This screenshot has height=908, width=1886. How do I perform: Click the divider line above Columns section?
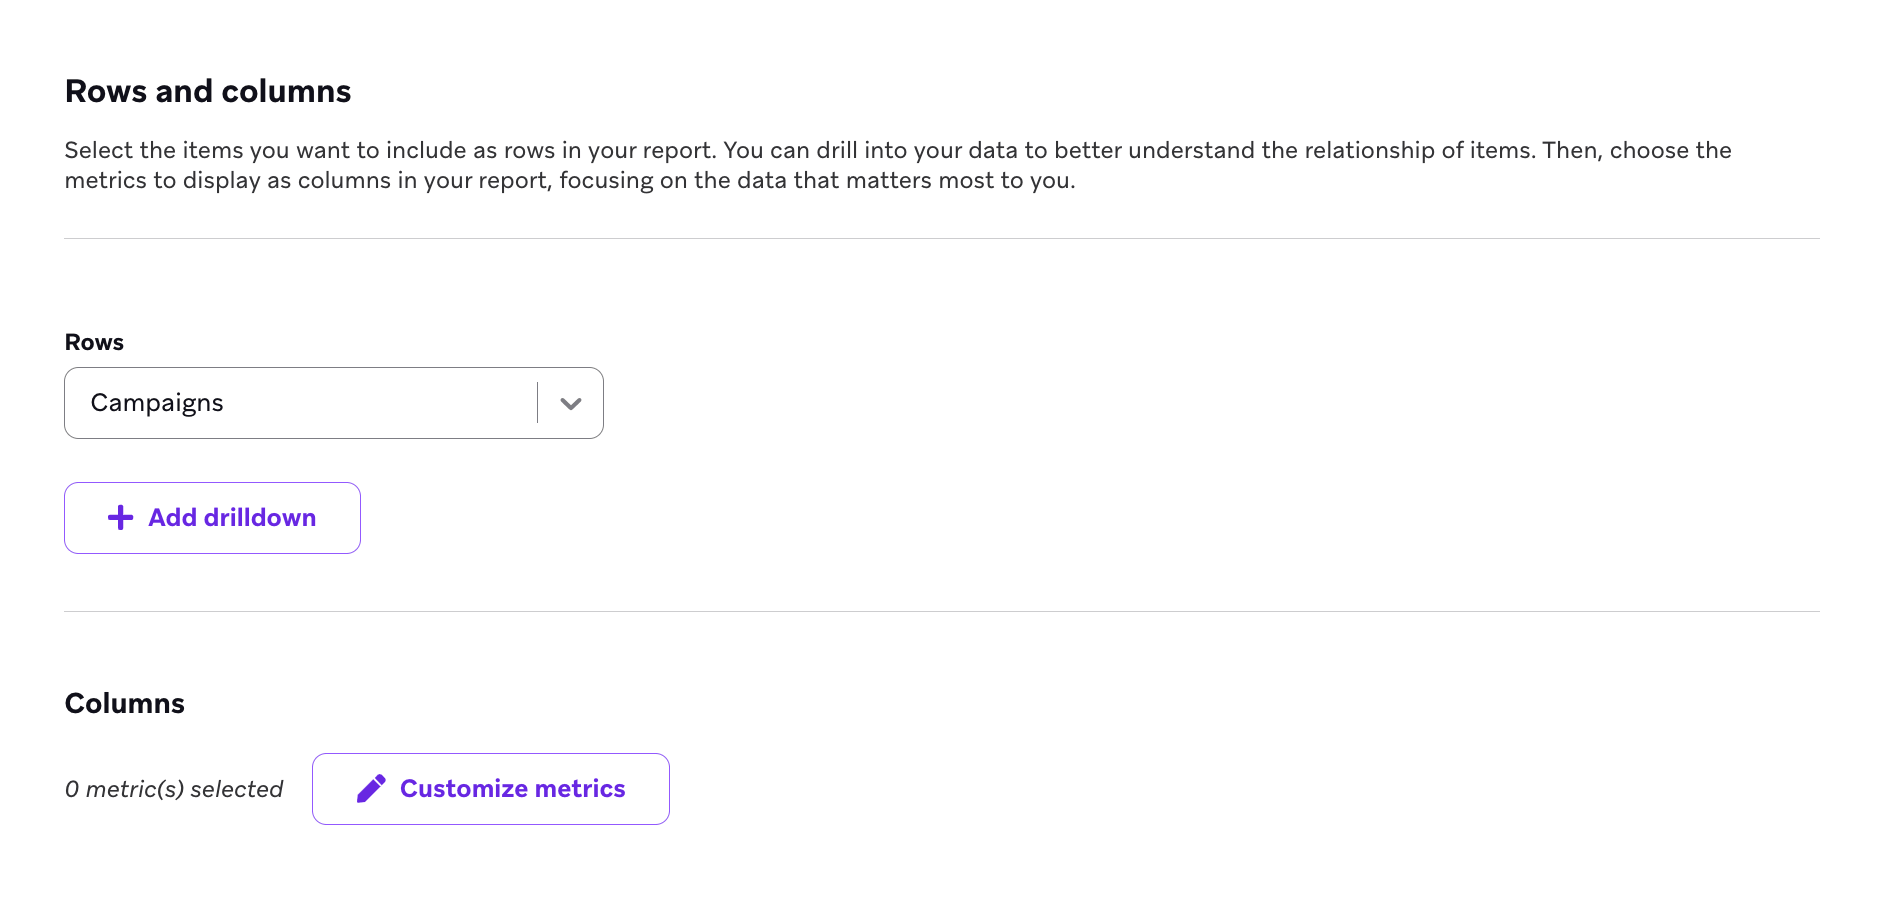[x=940, y=611]
